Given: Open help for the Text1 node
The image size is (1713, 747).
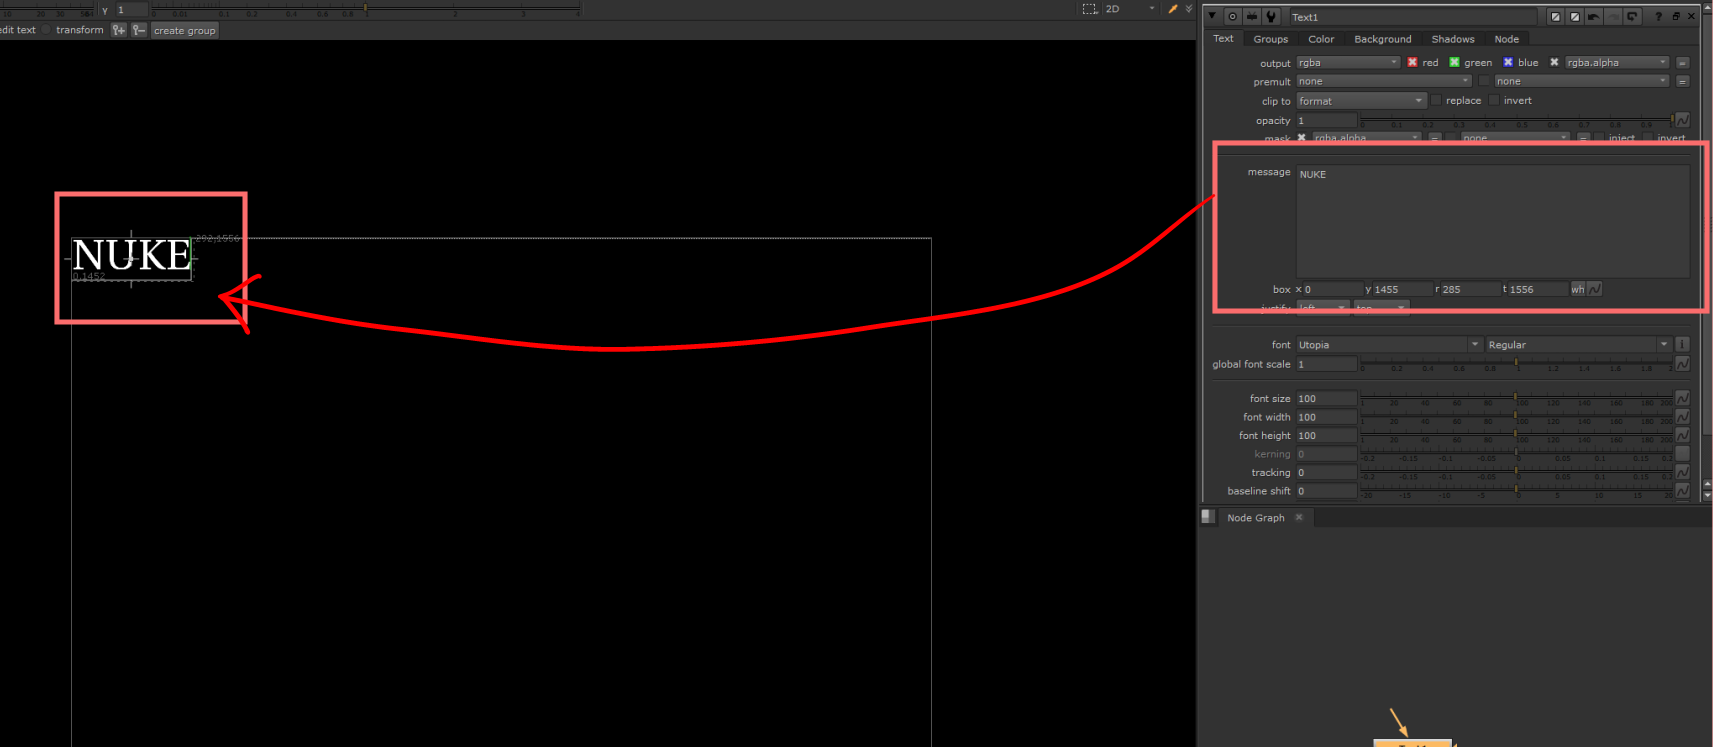Looking at the screenshot, I should [1658, 17].
